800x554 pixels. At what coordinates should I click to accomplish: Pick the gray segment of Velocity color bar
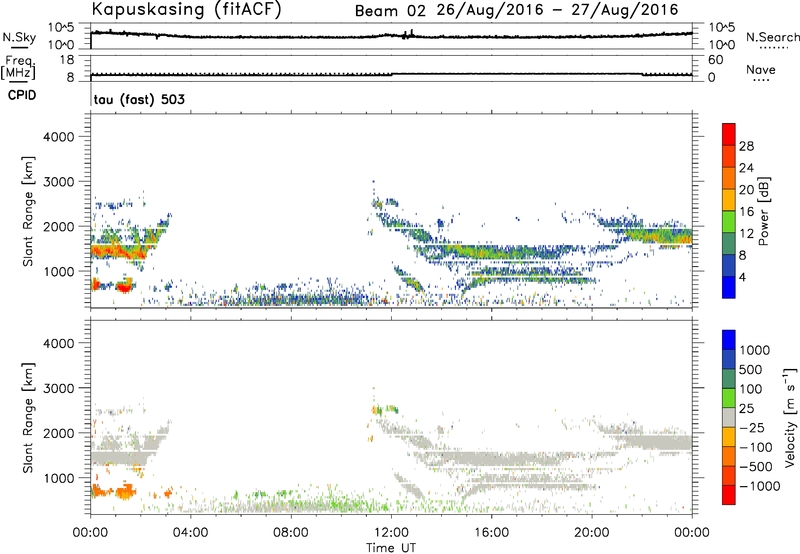click(729, 417)
